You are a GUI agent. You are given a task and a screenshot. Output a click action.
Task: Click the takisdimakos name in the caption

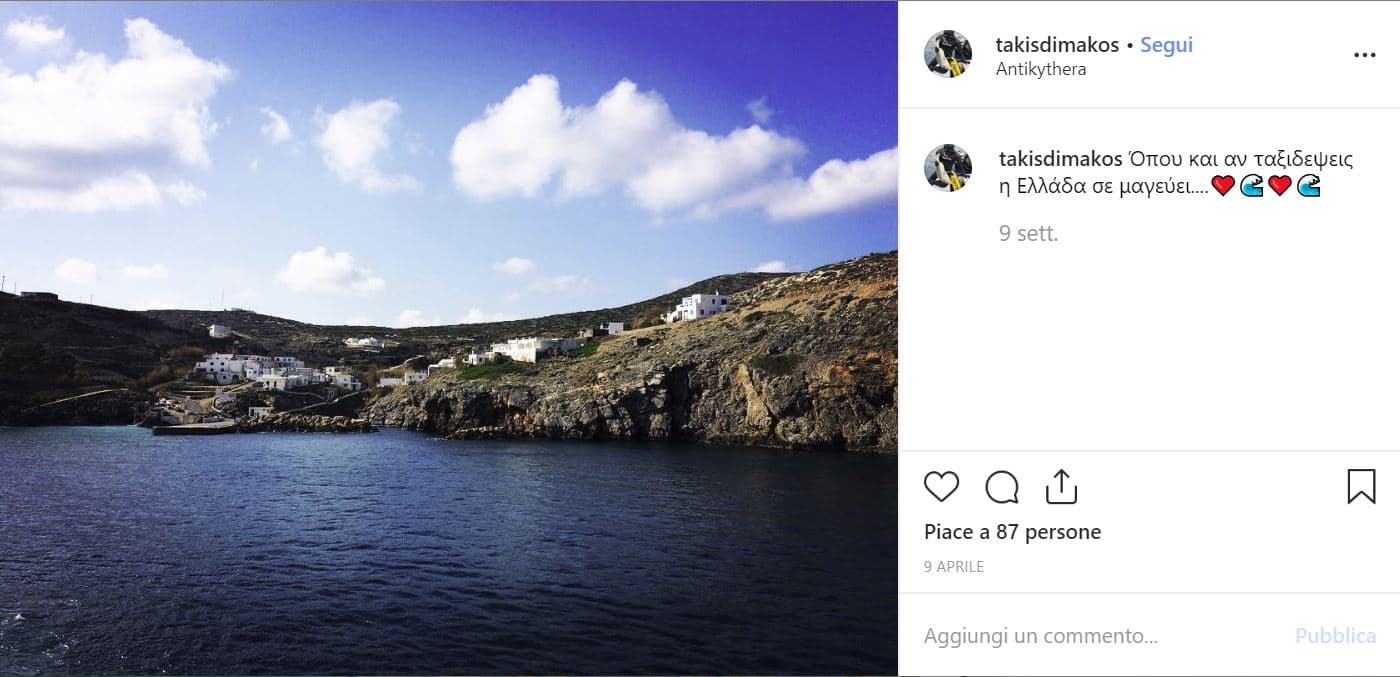(x=1060, y=159)
